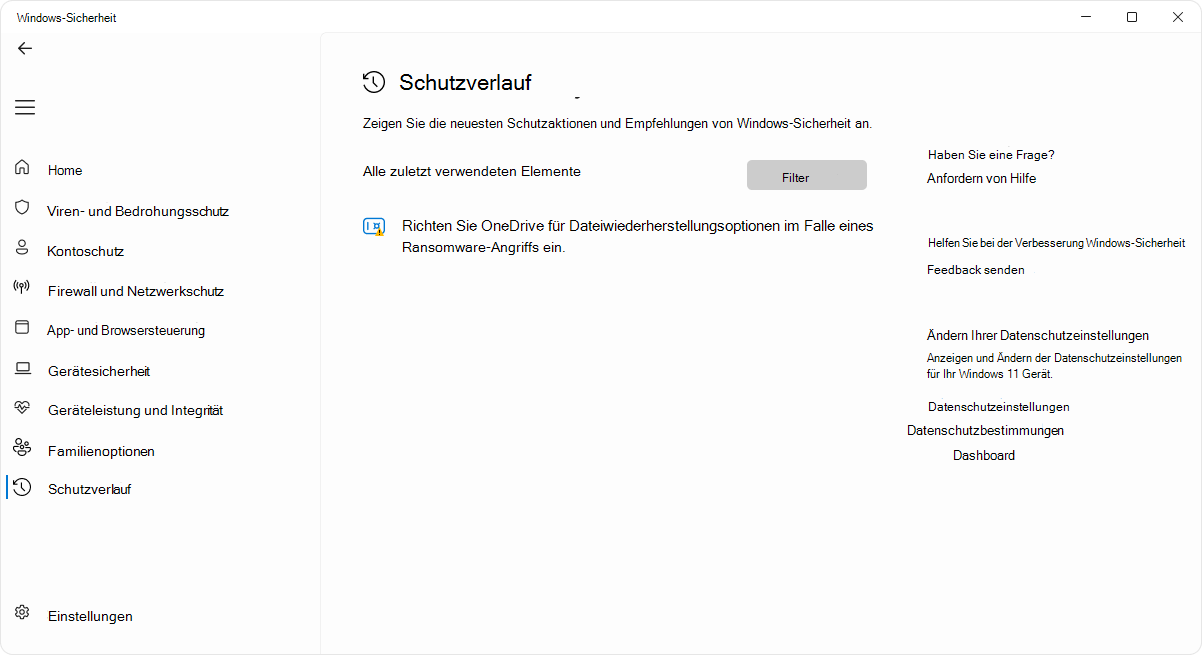Image resolution: width=1202 pixels, height=655 pixels.
Task: Open Datenschutzbestimmungen link
Action: click(985, 430)
